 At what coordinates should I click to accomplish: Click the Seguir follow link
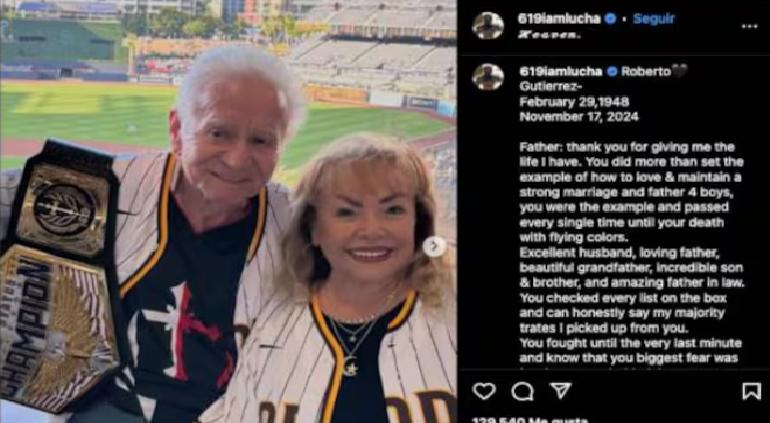point(654,19)
